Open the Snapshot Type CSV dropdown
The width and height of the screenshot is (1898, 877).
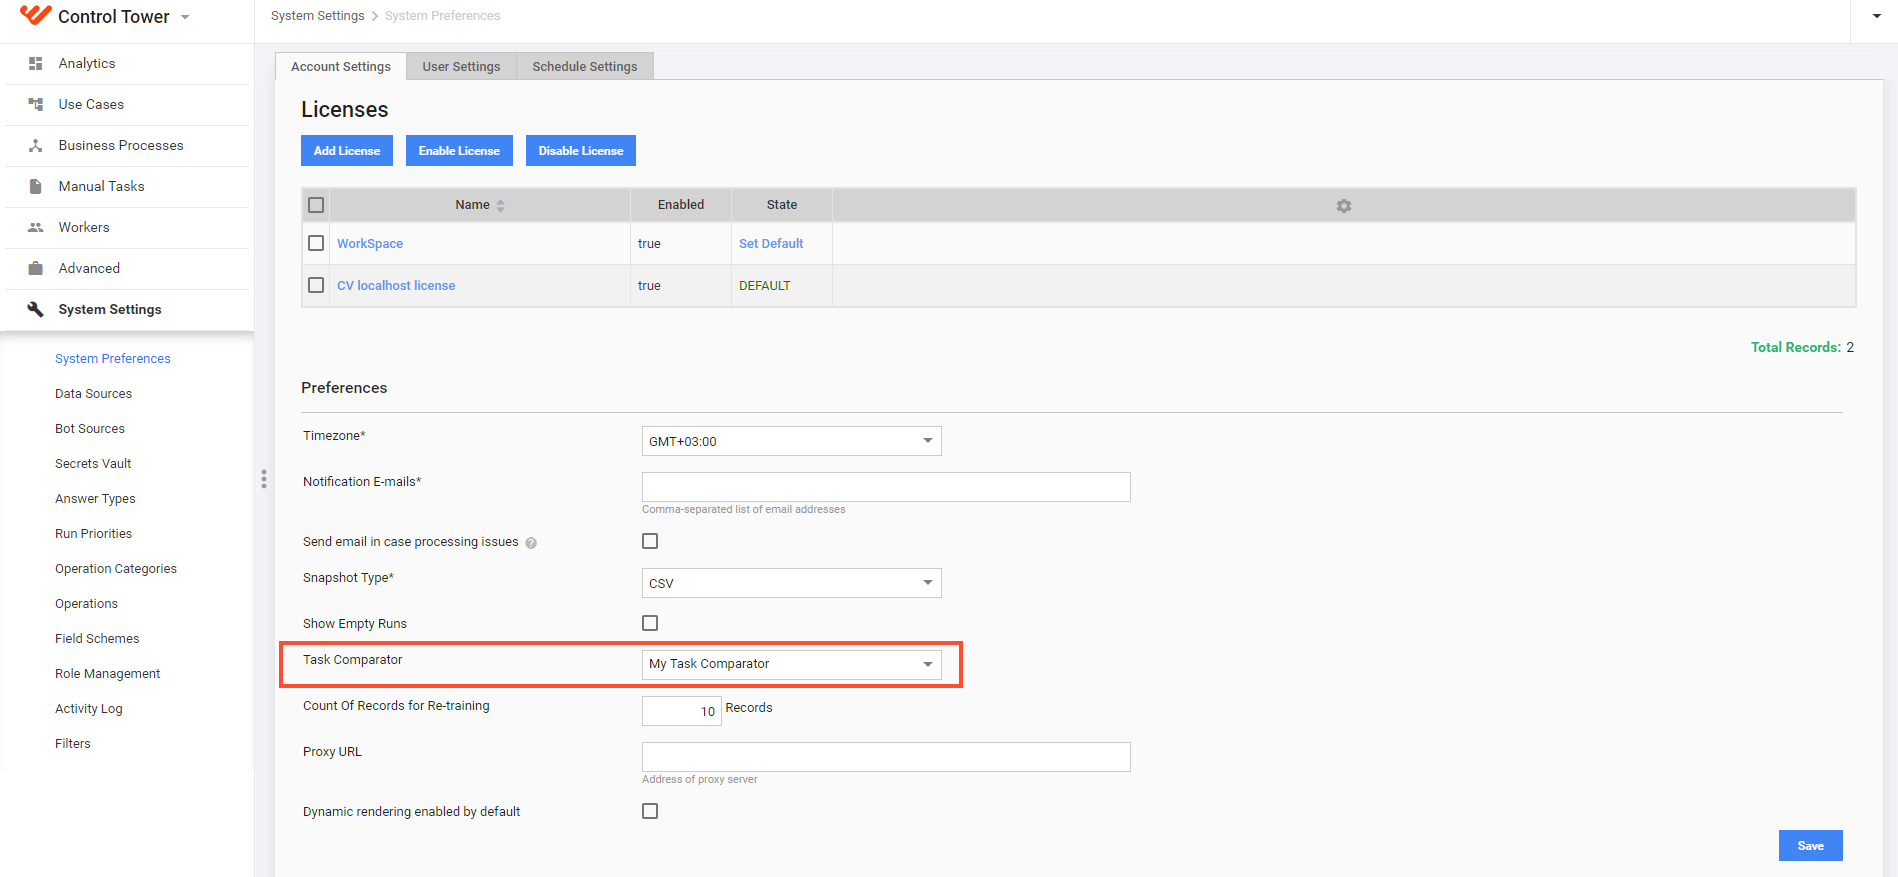coord(792,583)
